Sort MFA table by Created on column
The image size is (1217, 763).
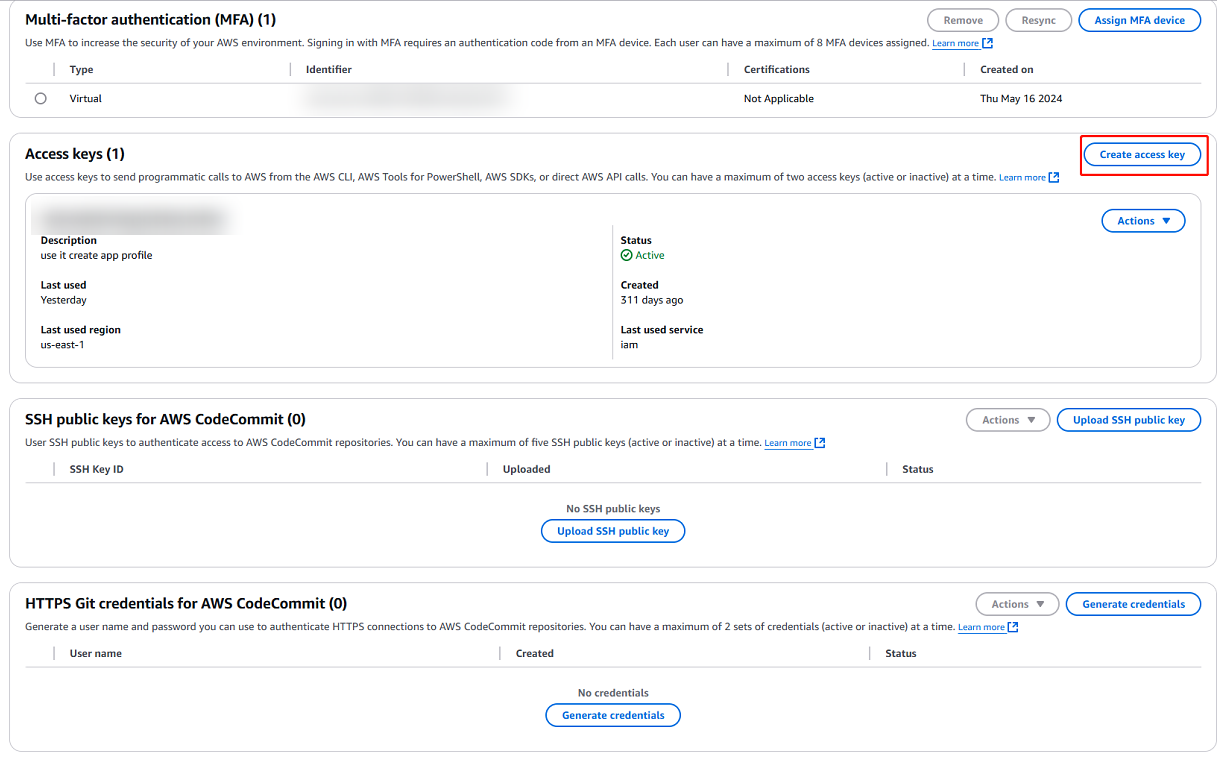[x=1006, y=70]
